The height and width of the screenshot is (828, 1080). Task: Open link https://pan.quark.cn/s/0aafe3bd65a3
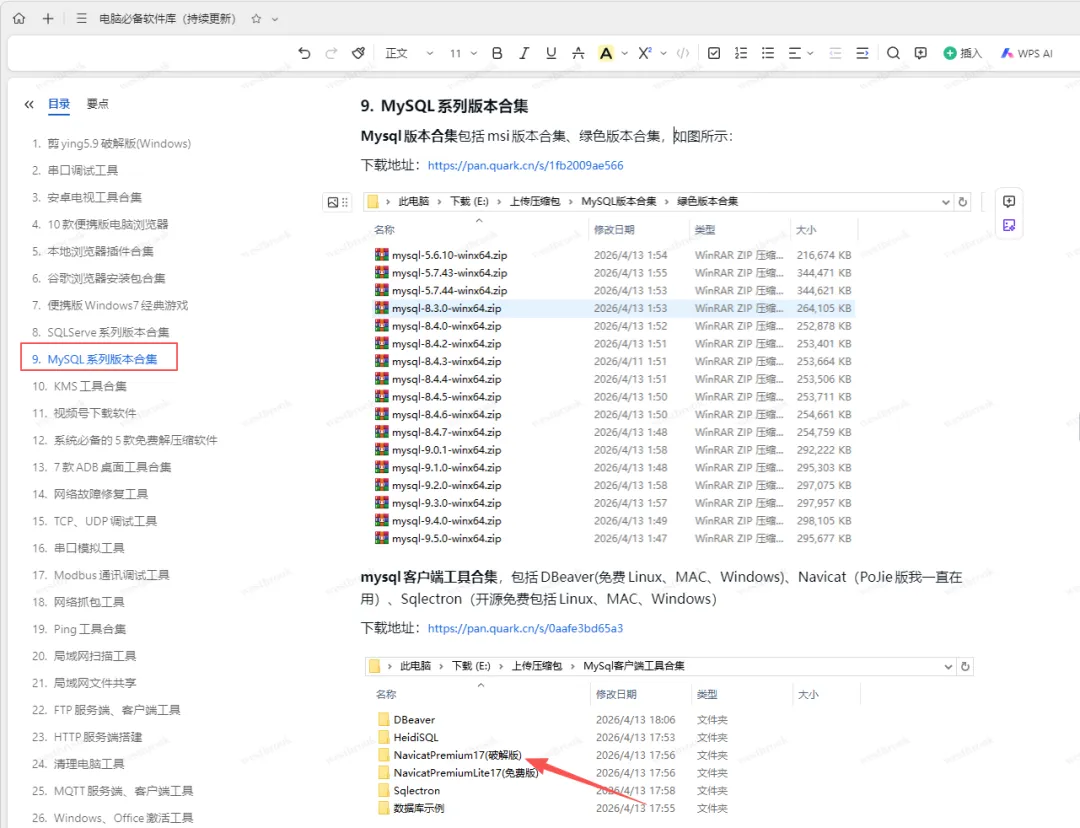(526, 628)
